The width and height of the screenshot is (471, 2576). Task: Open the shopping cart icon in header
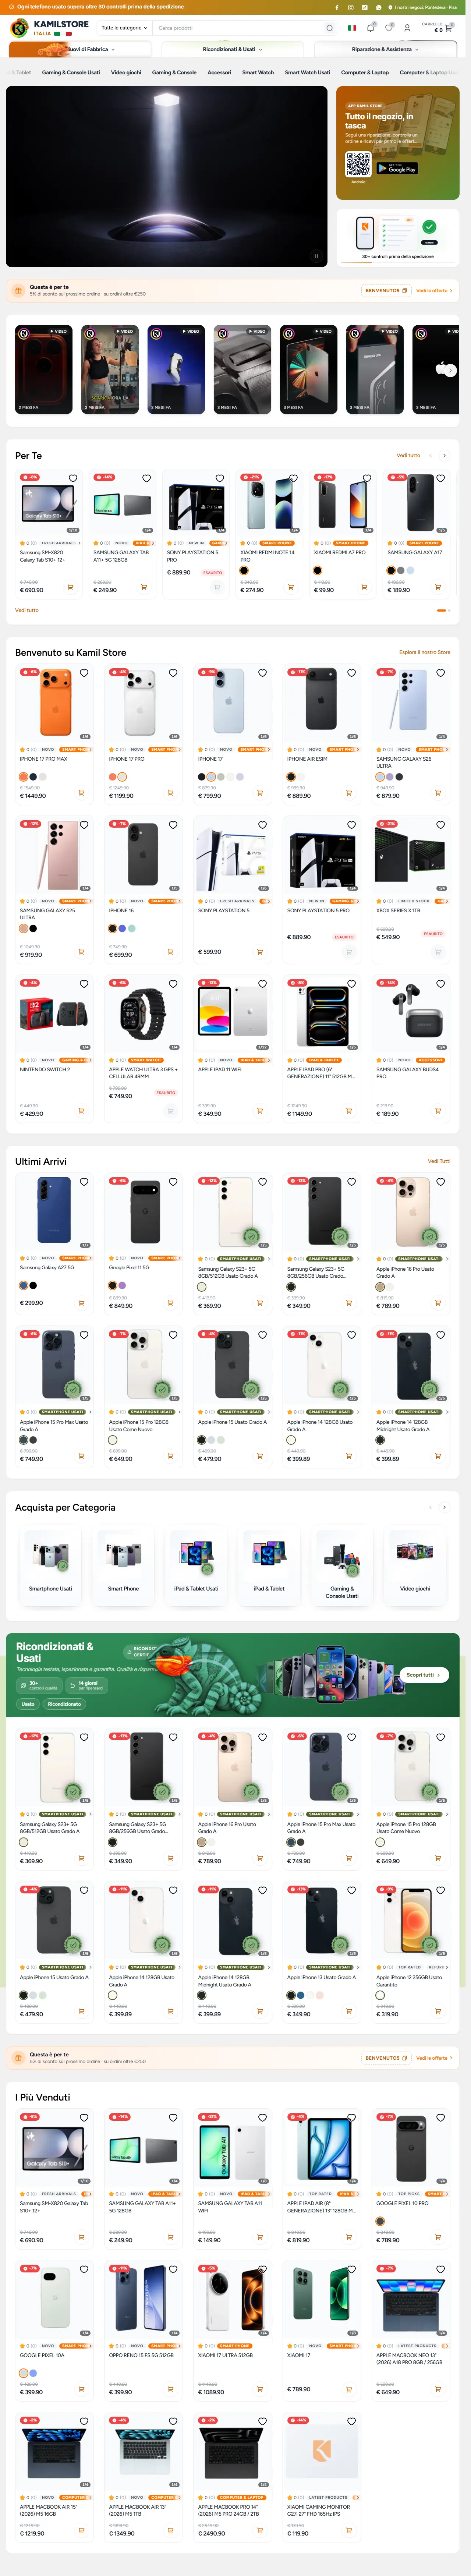[447, 28]
